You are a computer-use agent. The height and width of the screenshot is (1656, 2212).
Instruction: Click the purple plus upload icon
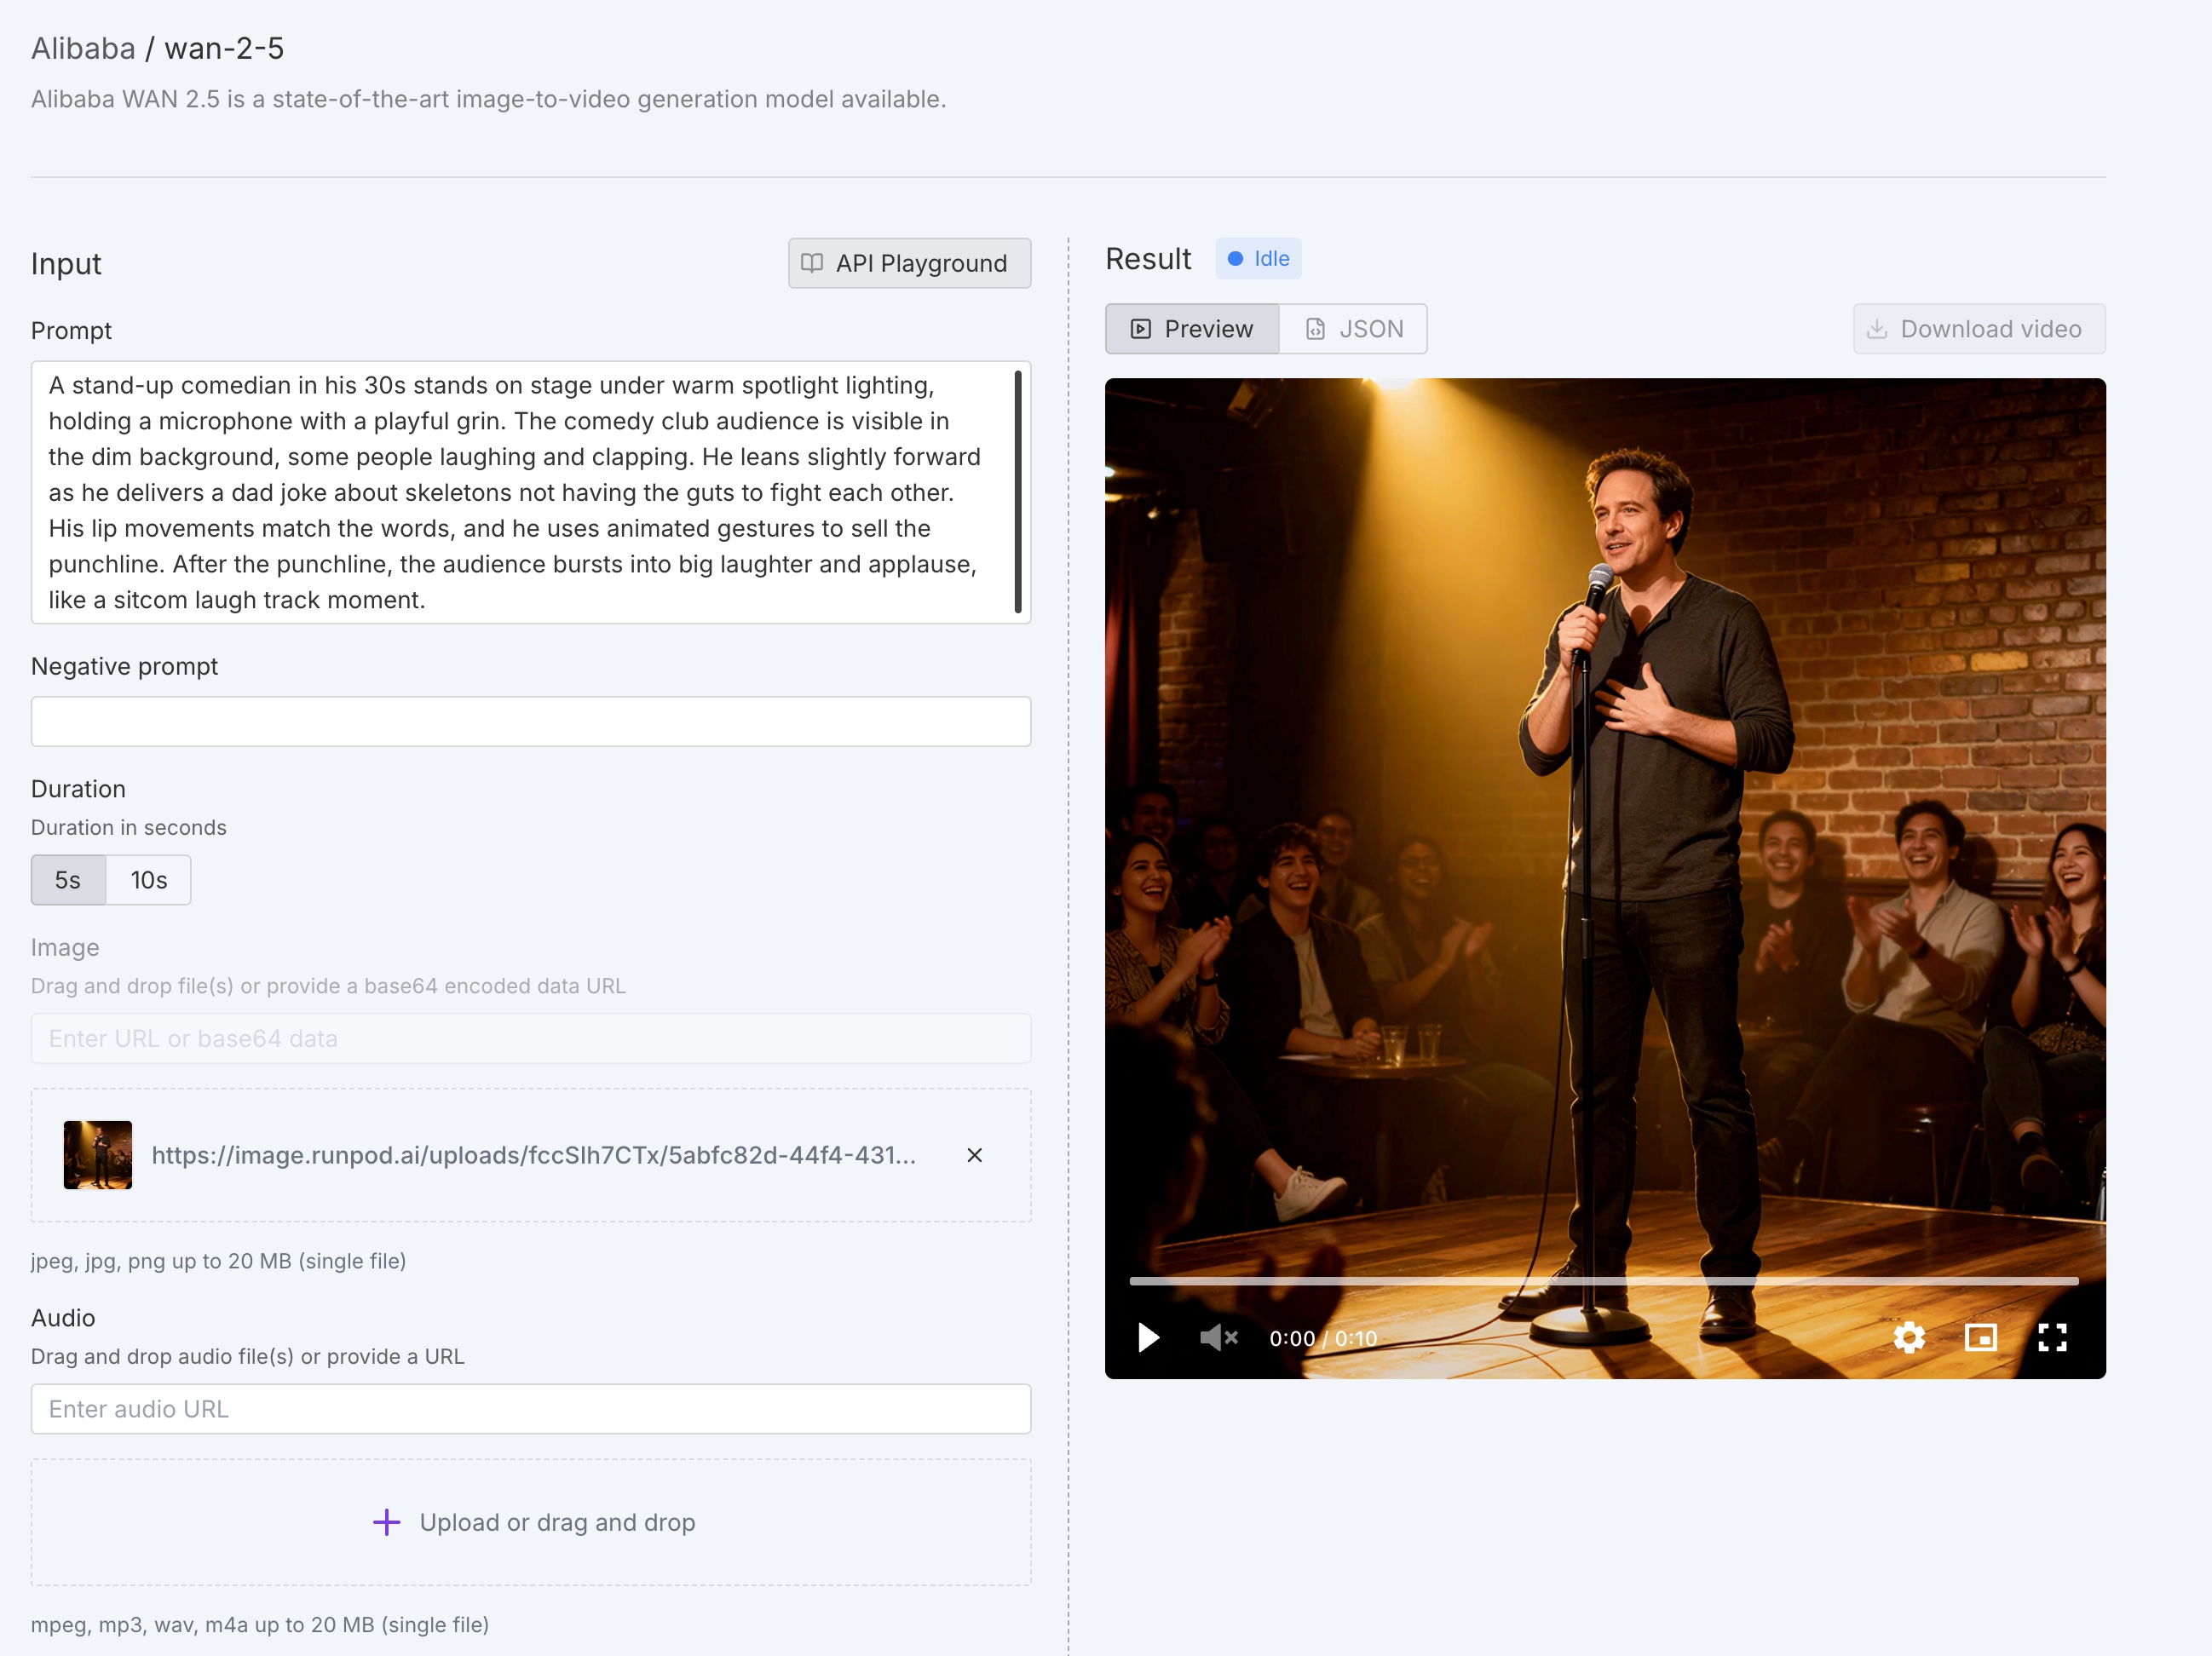point(386,1522)
